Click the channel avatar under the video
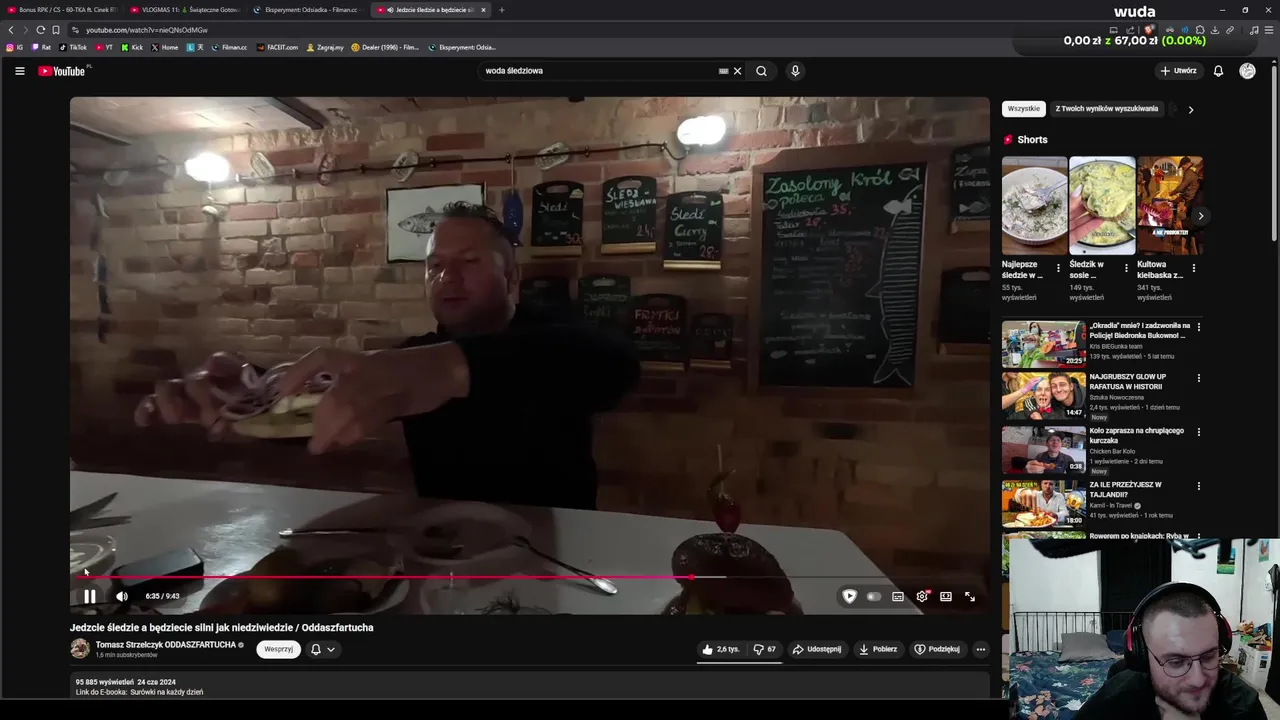This screenshot has width=1280, height=720. coord(80,649)
